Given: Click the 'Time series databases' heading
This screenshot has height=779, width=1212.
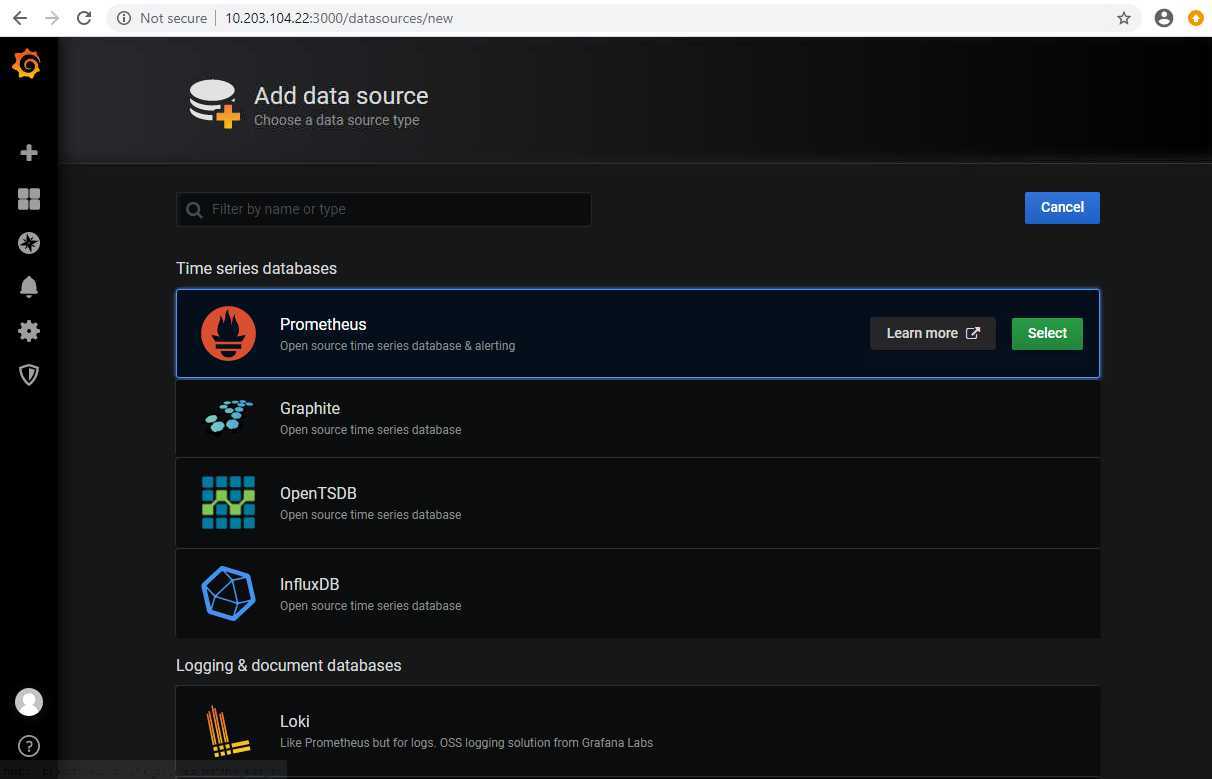Looking at the screenshot, I should (256, 268).
